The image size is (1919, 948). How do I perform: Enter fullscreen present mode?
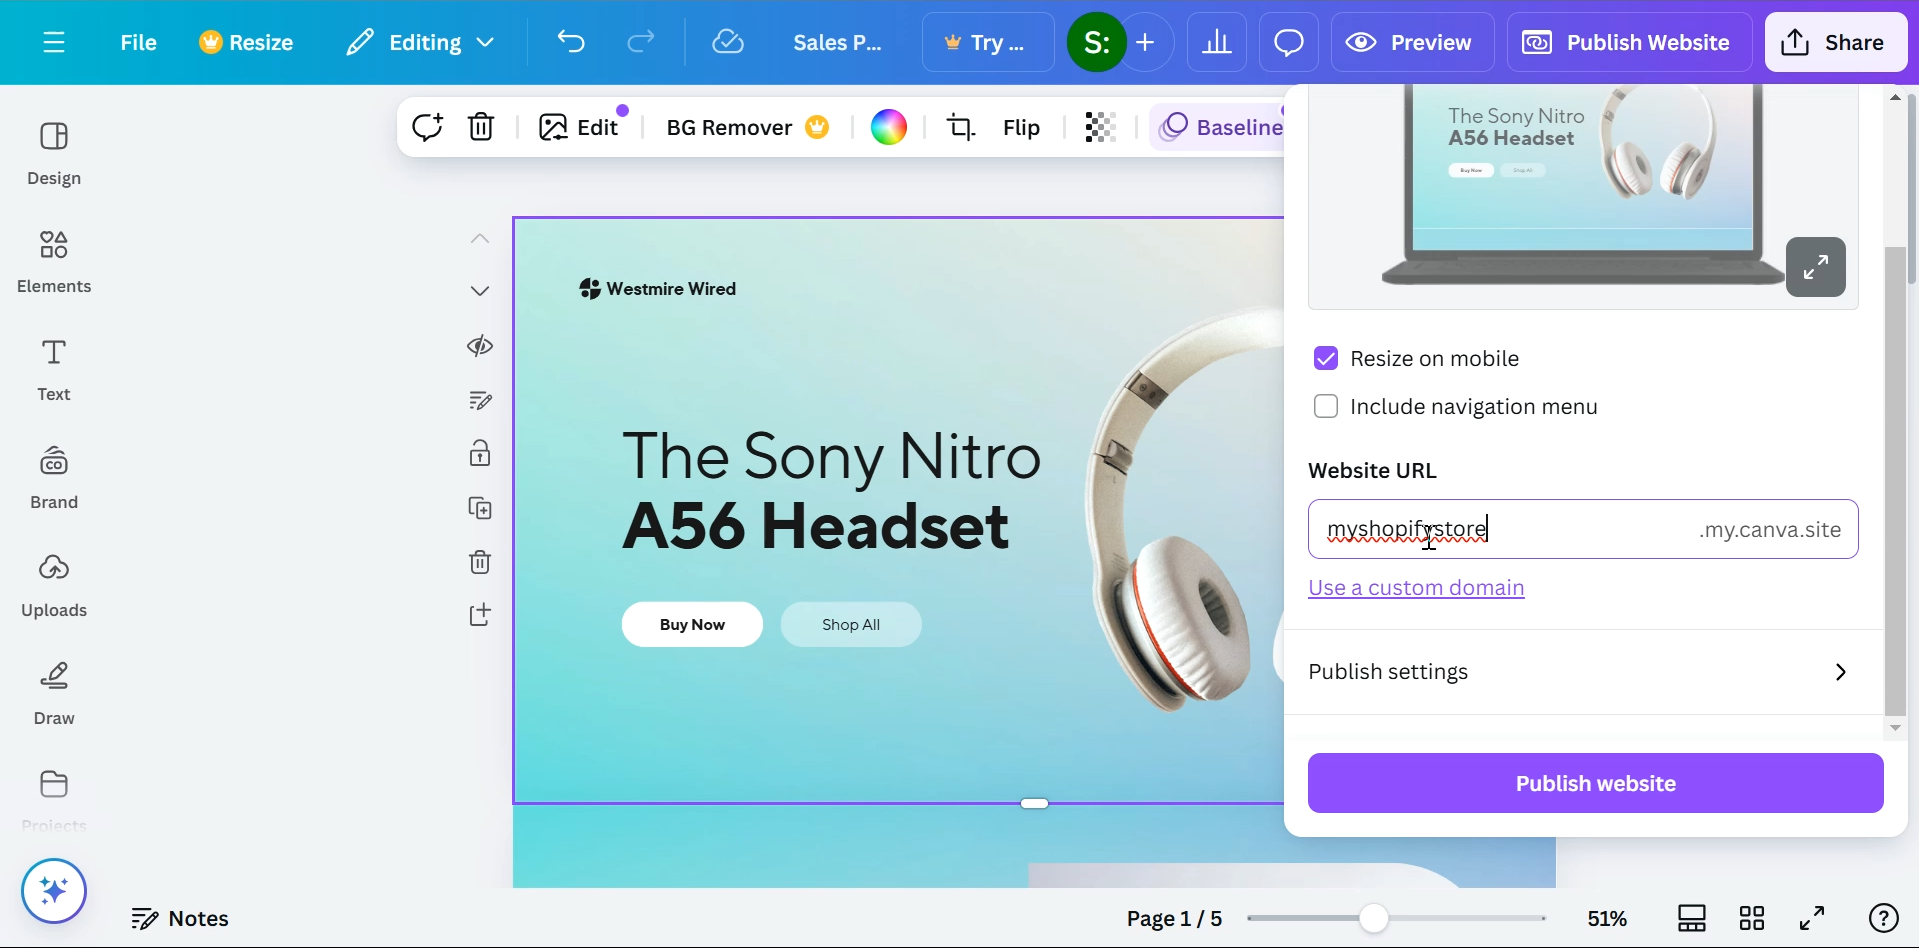click(1812, 918)
